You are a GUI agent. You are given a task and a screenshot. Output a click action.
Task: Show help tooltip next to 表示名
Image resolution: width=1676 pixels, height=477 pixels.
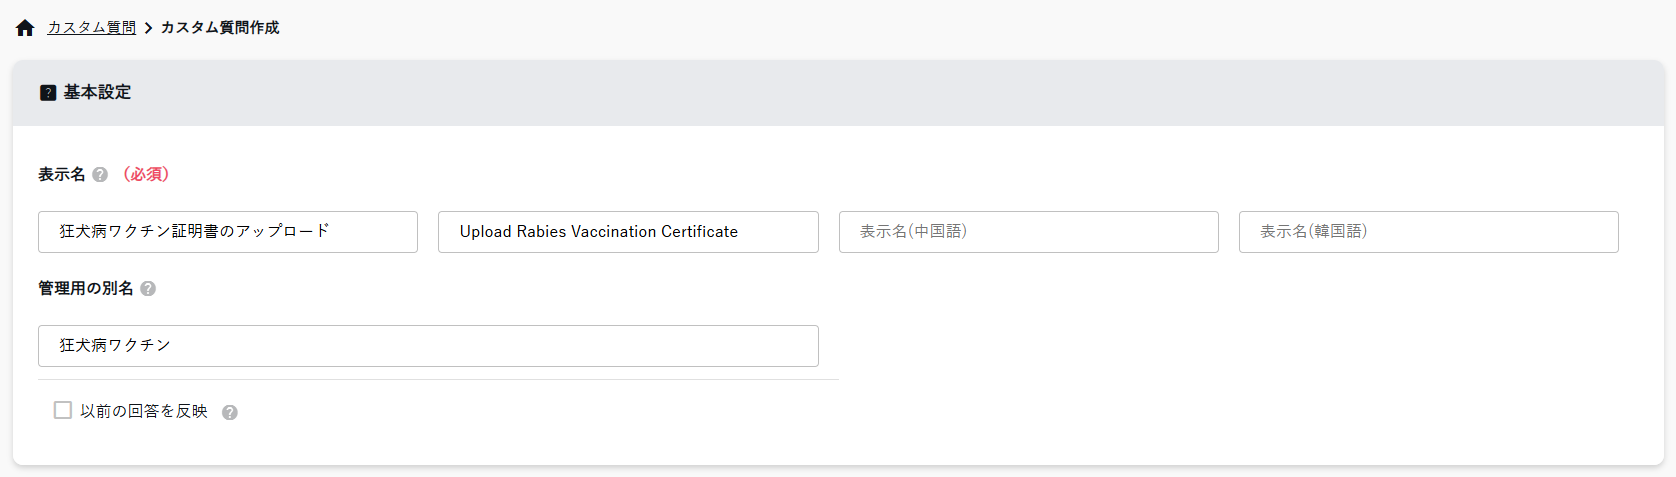pos(100,175)
